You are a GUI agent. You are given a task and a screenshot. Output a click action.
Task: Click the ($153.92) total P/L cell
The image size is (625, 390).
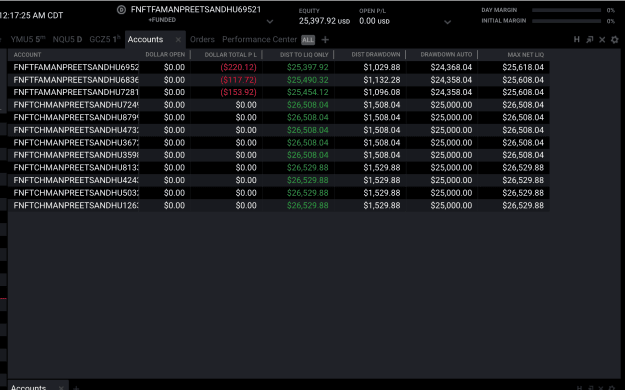coord(238,92)
